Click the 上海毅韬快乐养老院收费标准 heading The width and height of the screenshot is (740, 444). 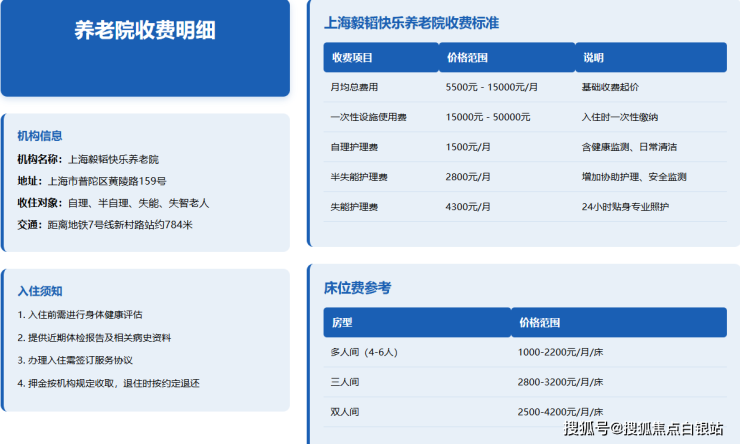(412, 23)
